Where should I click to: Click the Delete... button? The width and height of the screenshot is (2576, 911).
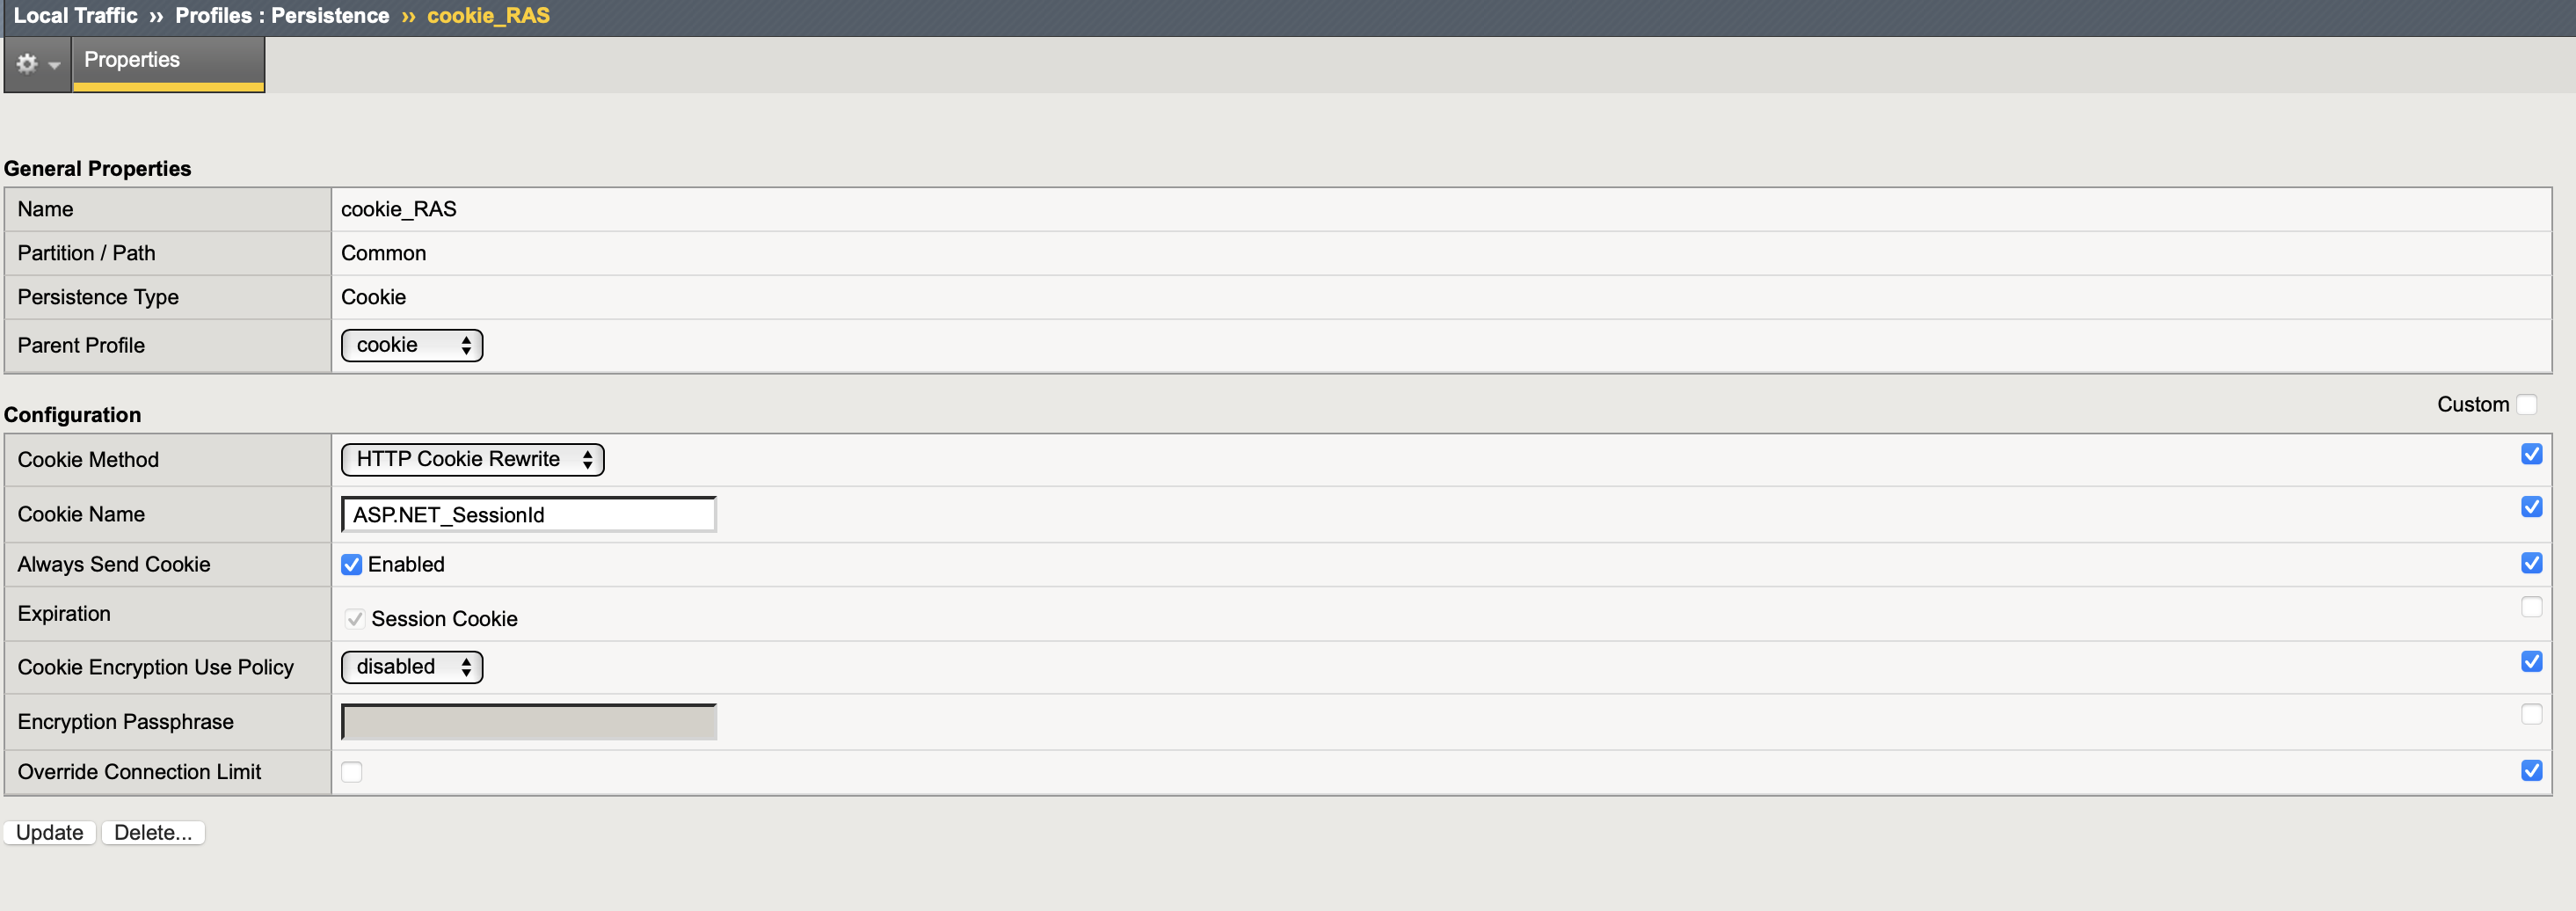tap(153, 833)
